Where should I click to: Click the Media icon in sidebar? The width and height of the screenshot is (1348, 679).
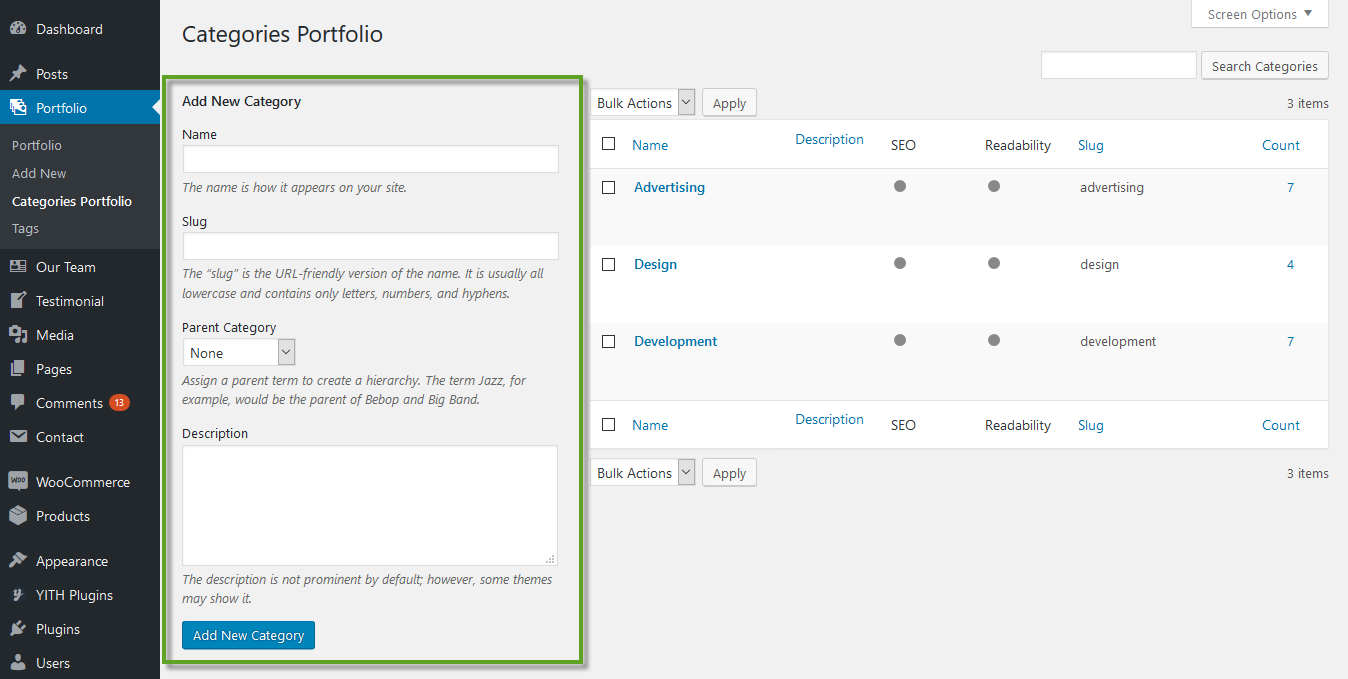click(18, 335)
